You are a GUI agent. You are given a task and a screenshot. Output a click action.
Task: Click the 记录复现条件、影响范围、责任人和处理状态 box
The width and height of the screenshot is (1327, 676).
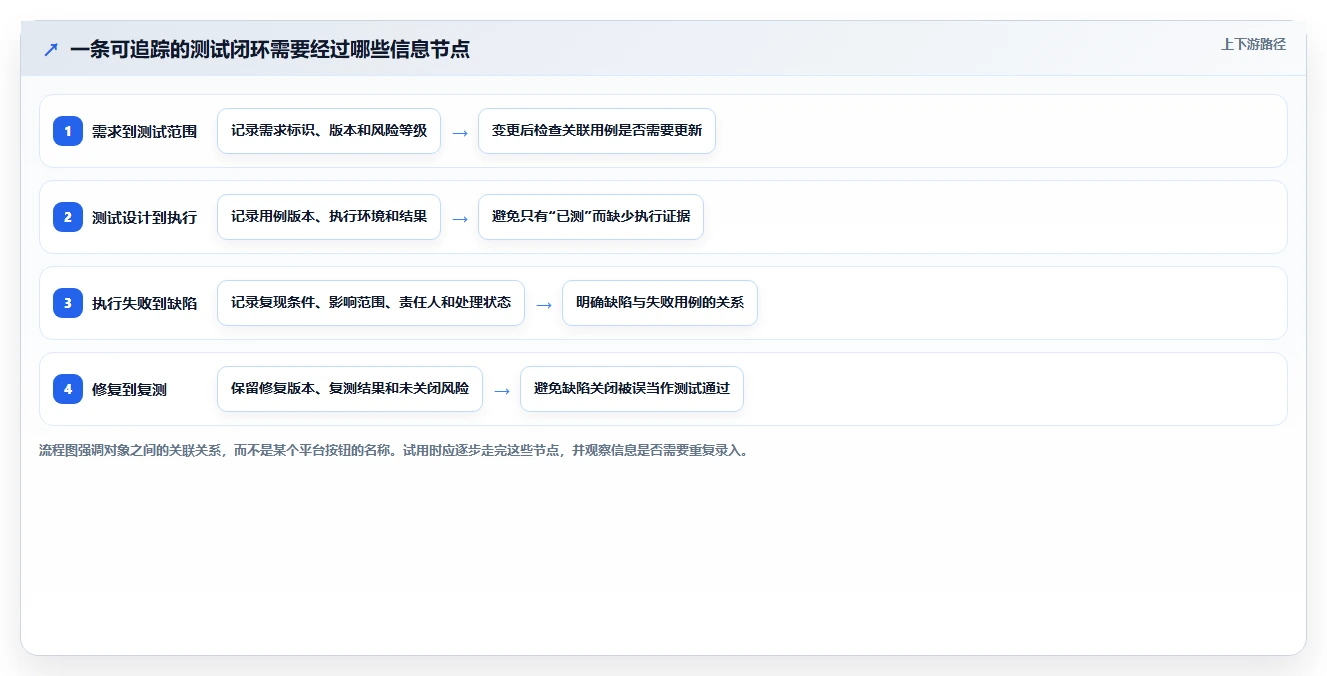[371, 303]
